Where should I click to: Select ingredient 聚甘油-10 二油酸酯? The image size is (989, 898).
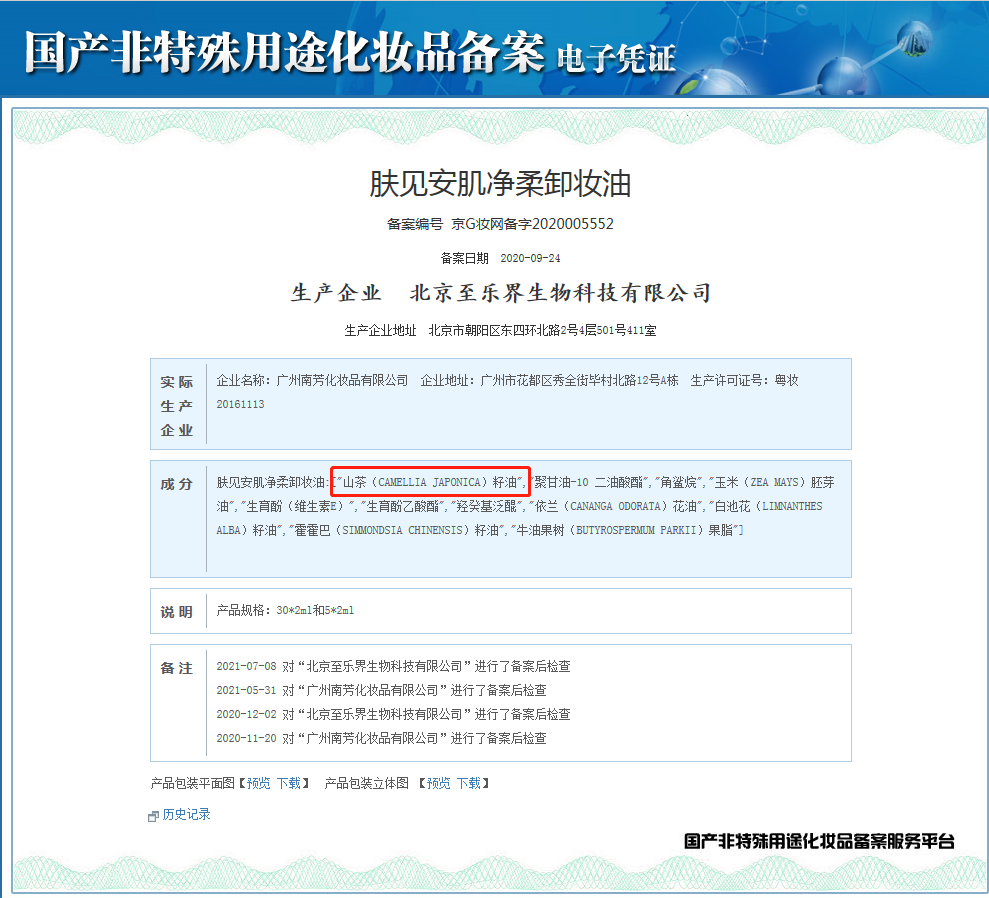click(x=588, y=482)
